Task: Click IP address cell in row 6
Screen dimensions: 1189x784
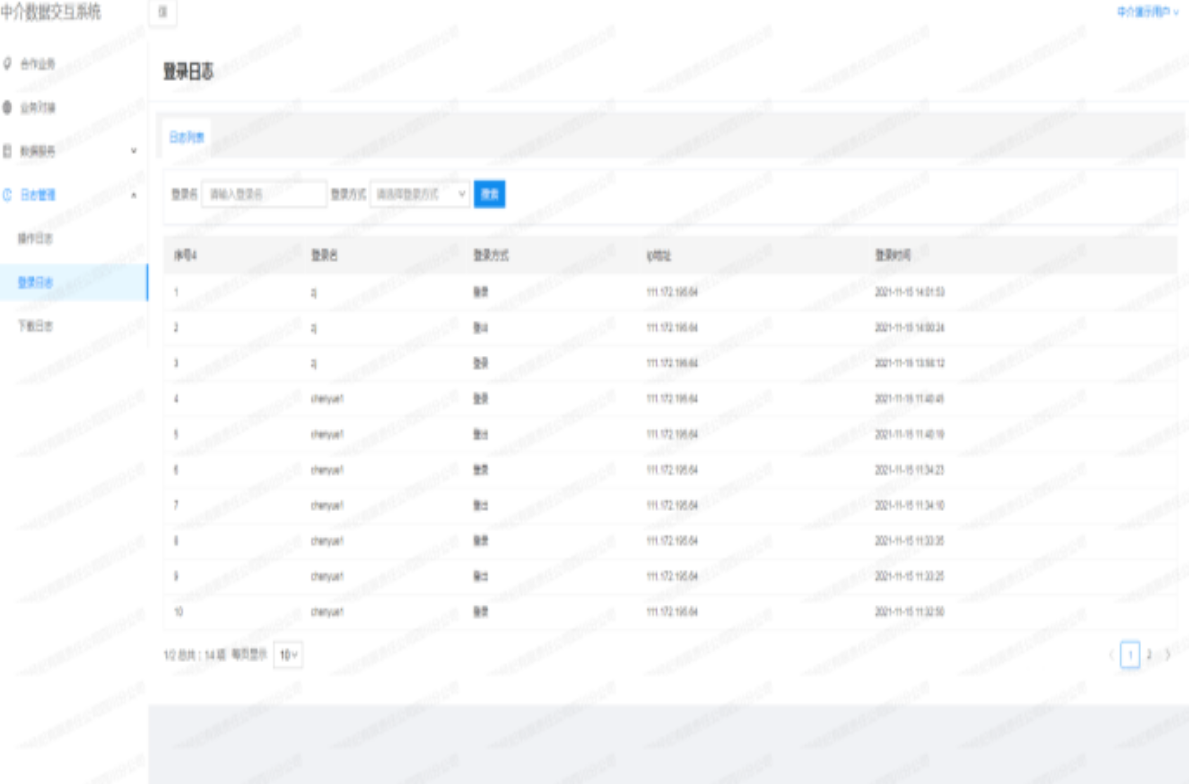Action: (672, 470)
